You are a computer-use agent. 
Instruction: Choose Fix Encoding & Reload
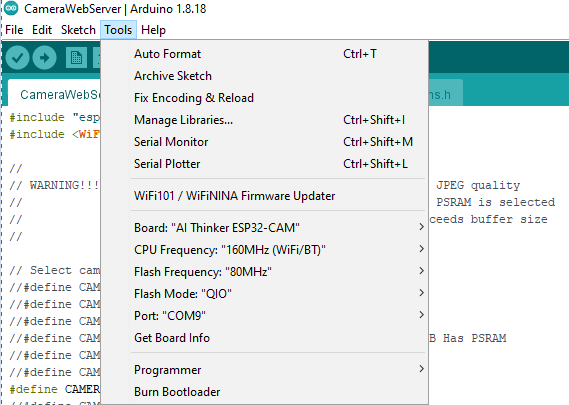pos(265,98)
